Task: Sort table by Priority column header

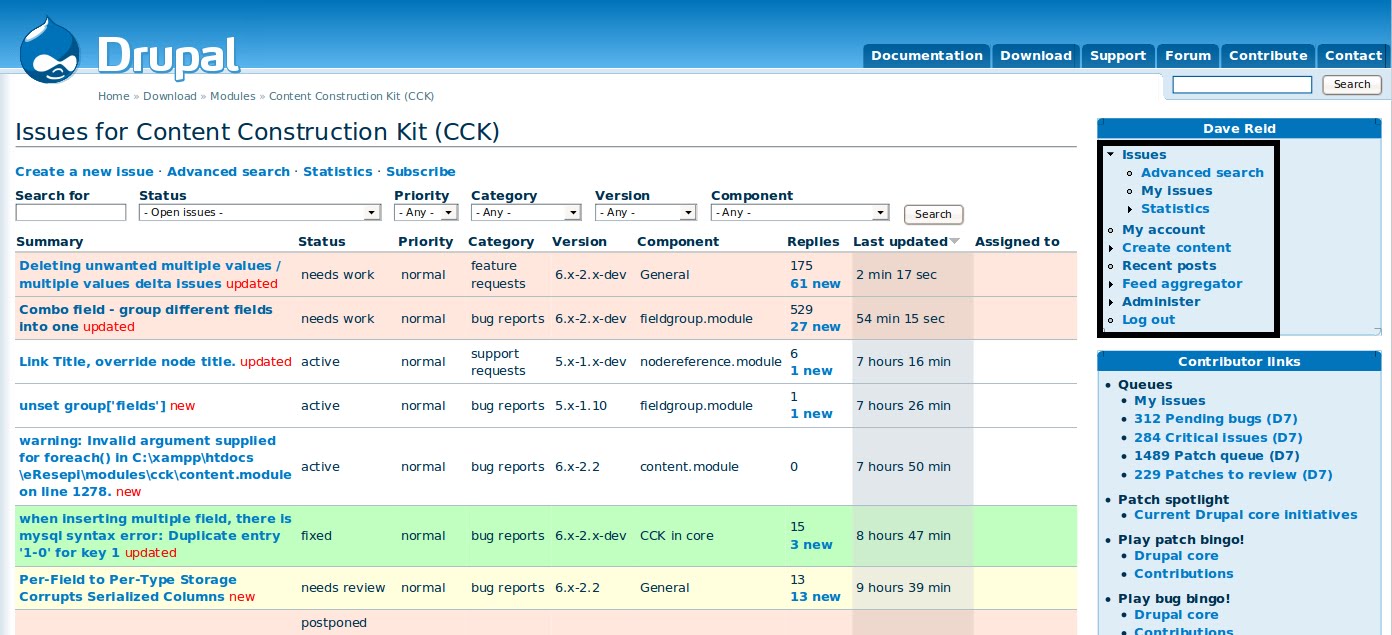Action: coord(426,242)
